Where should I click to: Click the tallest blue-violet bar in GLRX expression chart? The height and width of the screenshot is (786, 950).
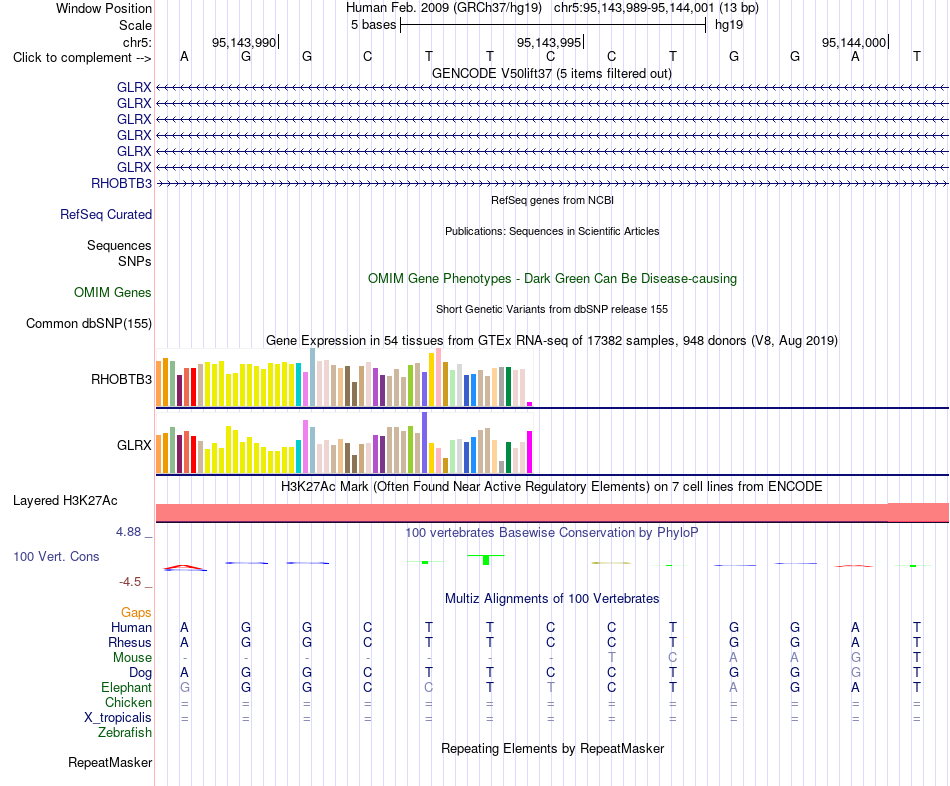tap(425, 442)
